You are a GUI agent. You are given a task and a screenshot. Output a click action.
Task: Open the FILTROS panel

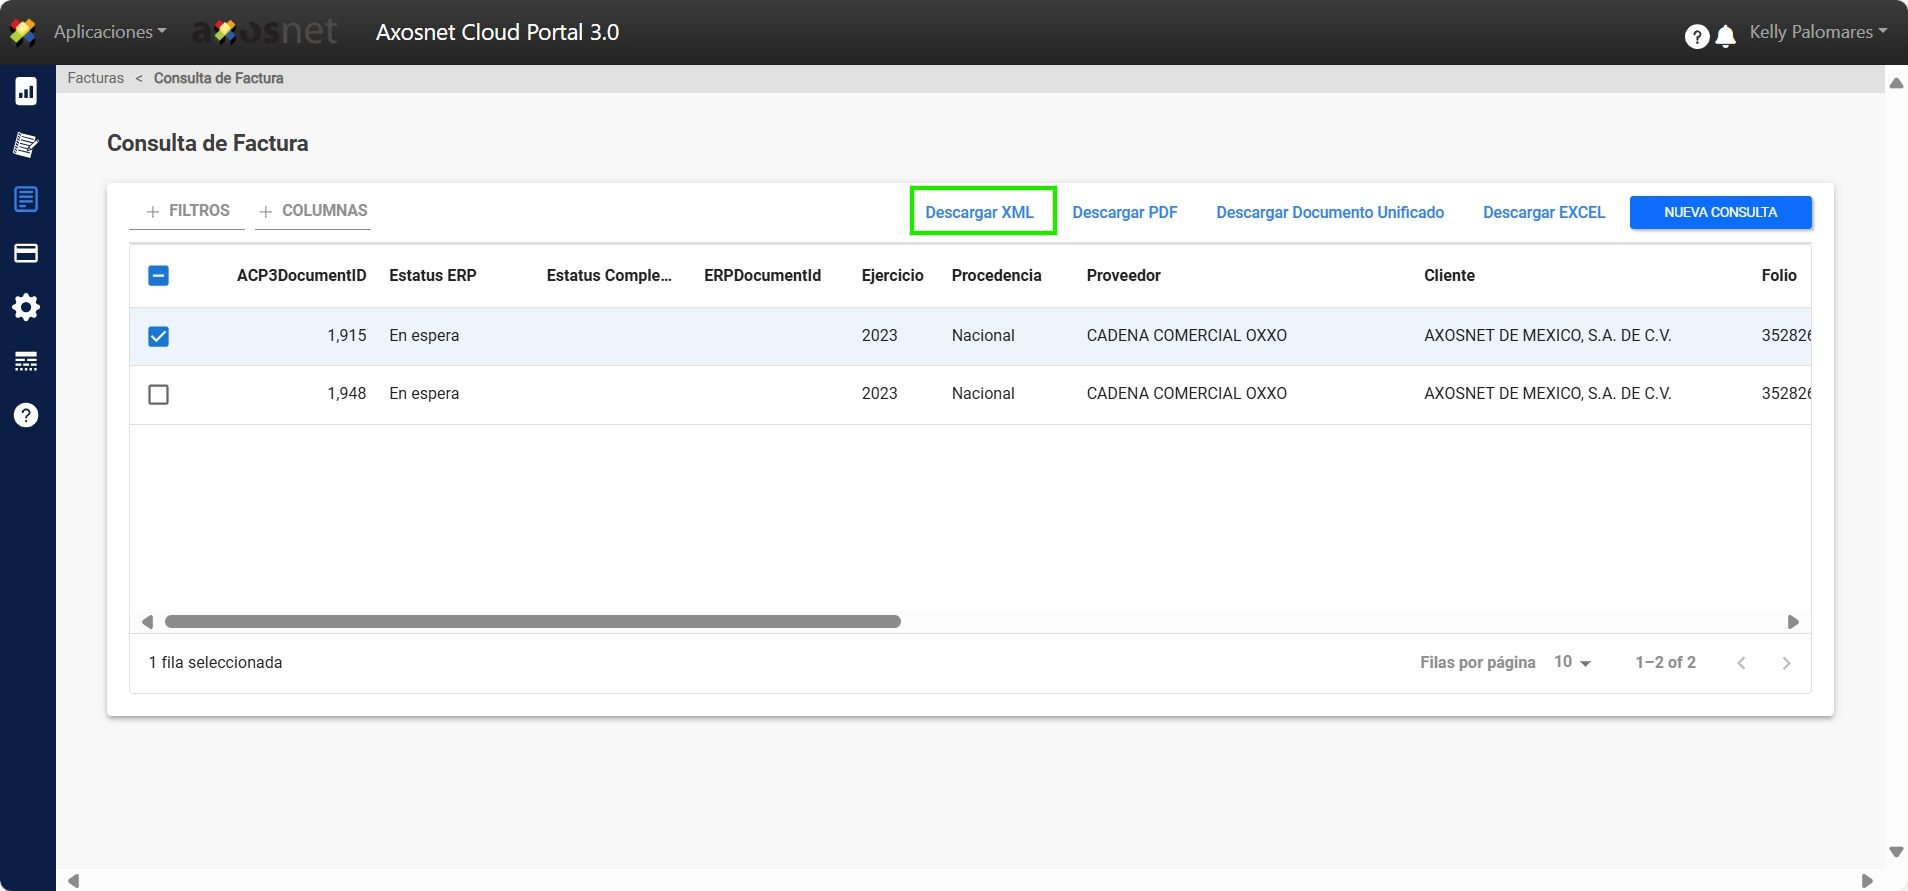pyautogui.click(x=188, y=211)
